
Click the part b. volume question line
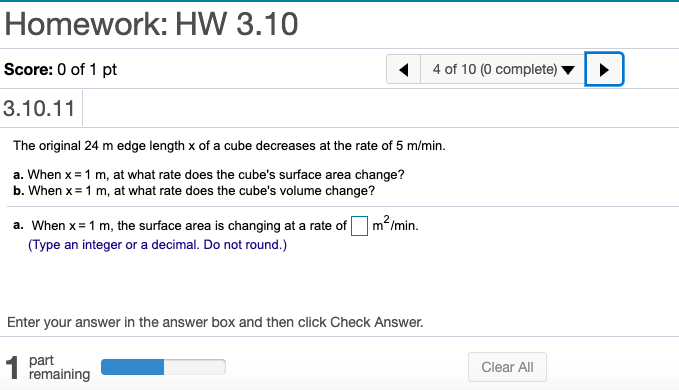click(x=194, y=190)
